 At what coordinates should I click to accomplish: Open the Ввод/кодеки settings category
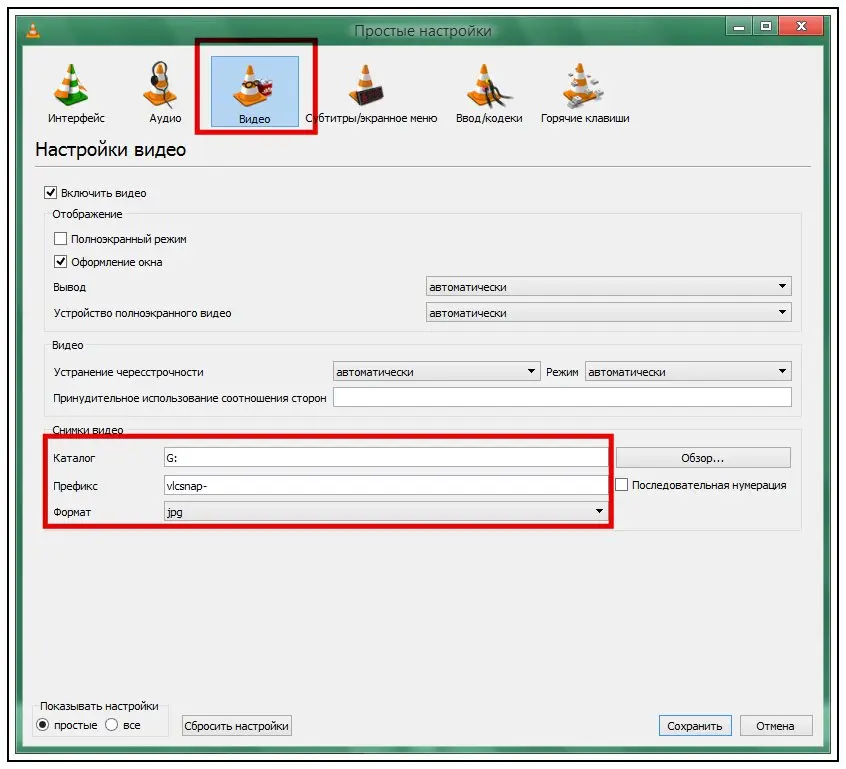(489, 93)
